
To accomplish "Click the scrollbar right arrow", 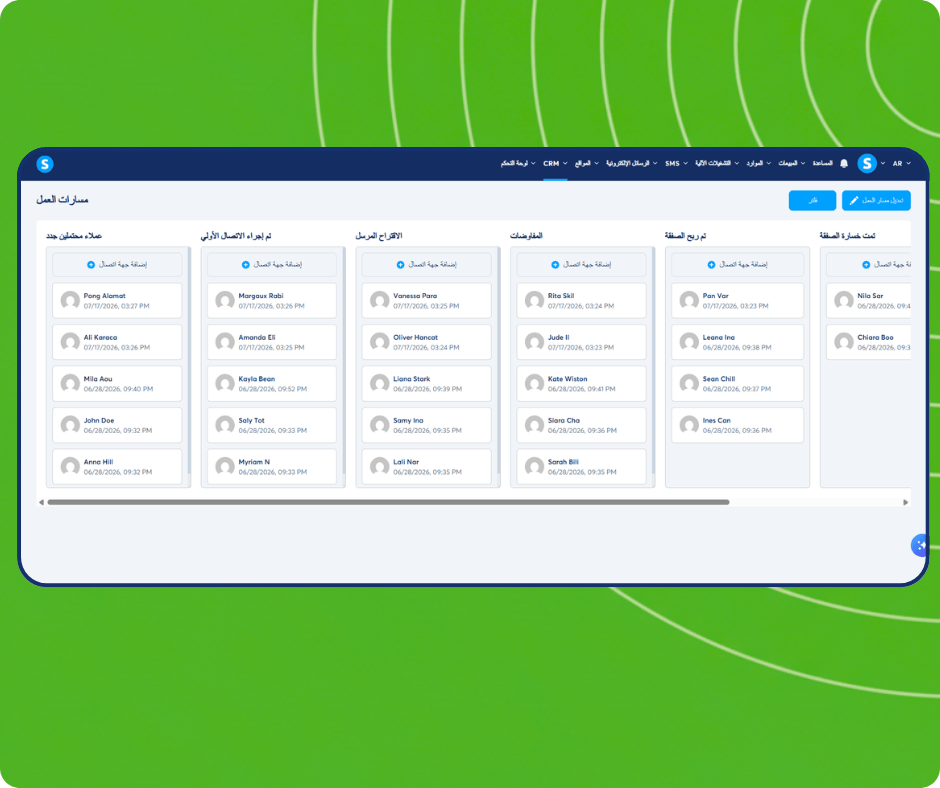I will [905, 503].
